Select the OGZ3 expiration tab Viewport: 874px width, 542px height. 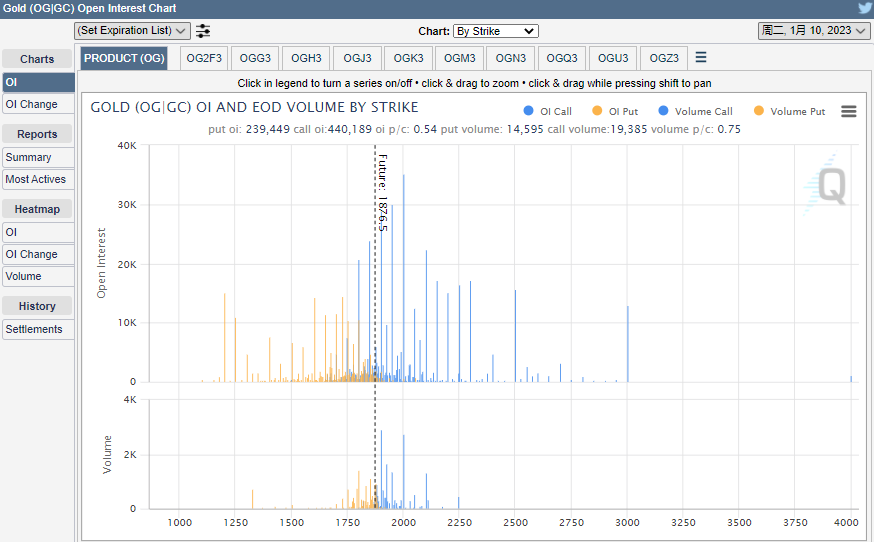tap(663, 58)
